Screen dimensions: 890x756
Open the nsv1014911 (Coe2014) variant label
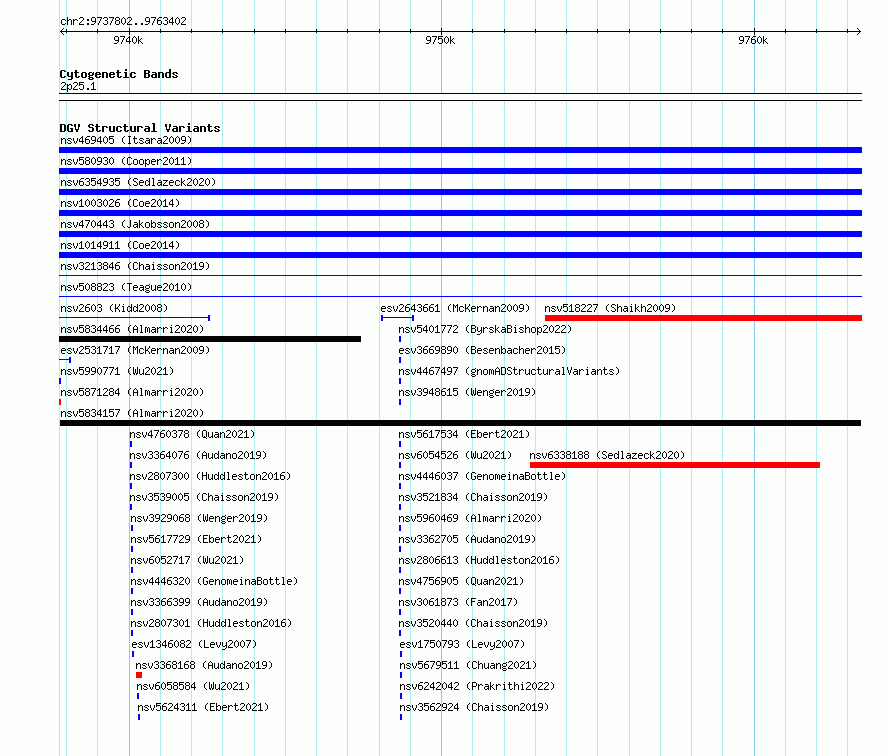tap(120, 245)
